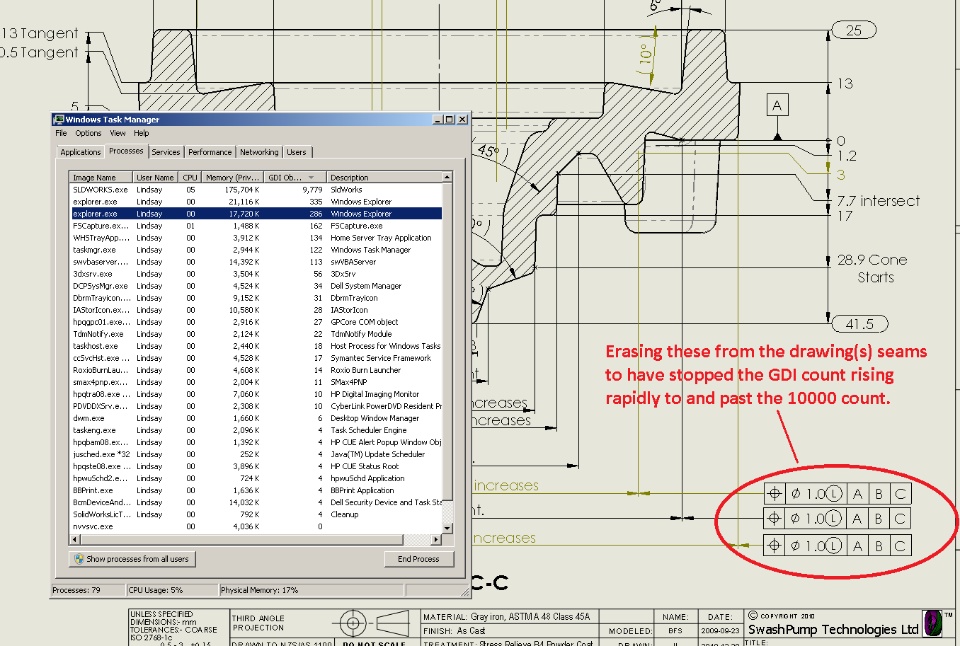Switch to the Networking tab
This screenshot has width=960, height=646.
[x=259, y=152]
